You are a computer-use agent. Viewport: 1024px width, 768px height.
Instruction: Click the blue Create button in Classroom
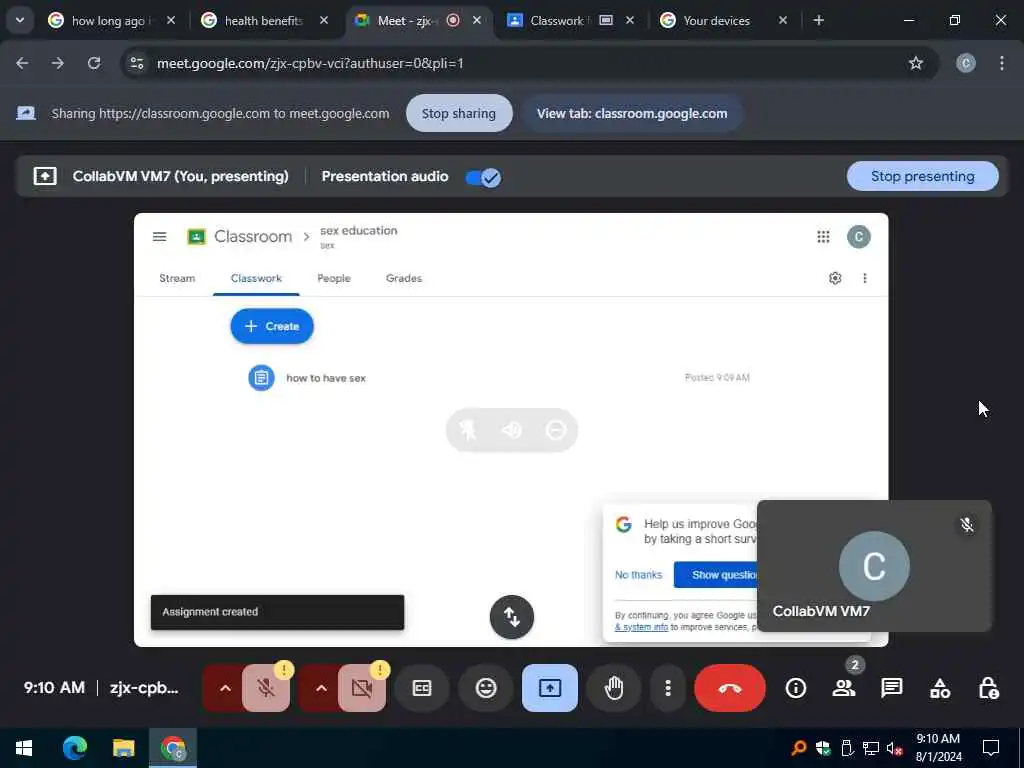click(x=272, y=326)
